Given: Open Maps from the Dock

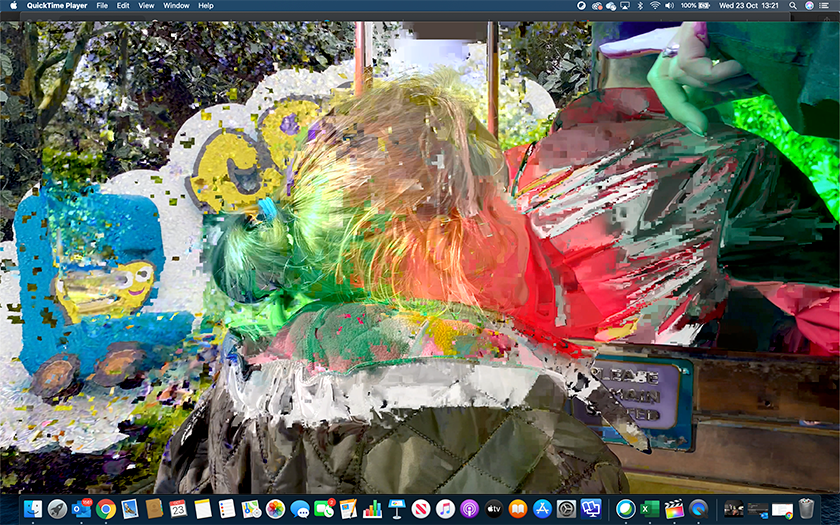Looking at the screenshot, I should tap(251, 508).
